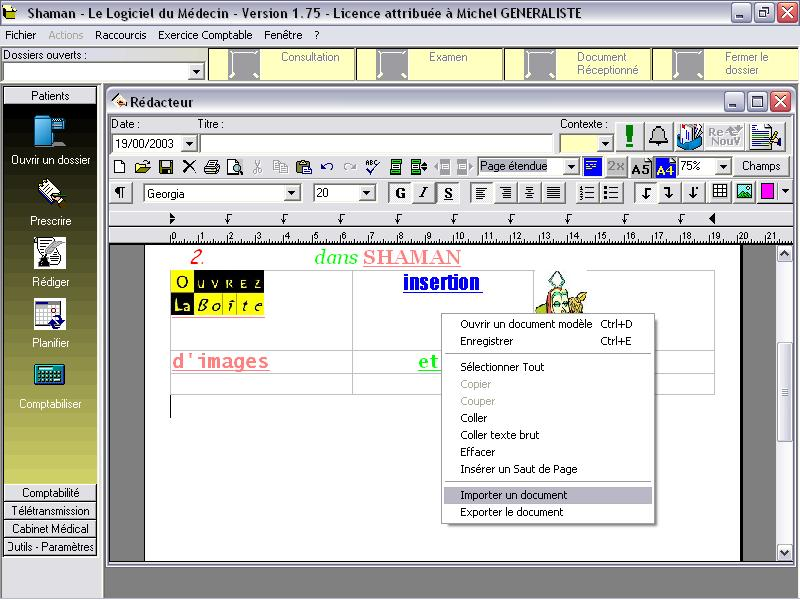Toggle italic I formatting
Viewport: 800px width, 600px height.
click(x=423, y=193)
